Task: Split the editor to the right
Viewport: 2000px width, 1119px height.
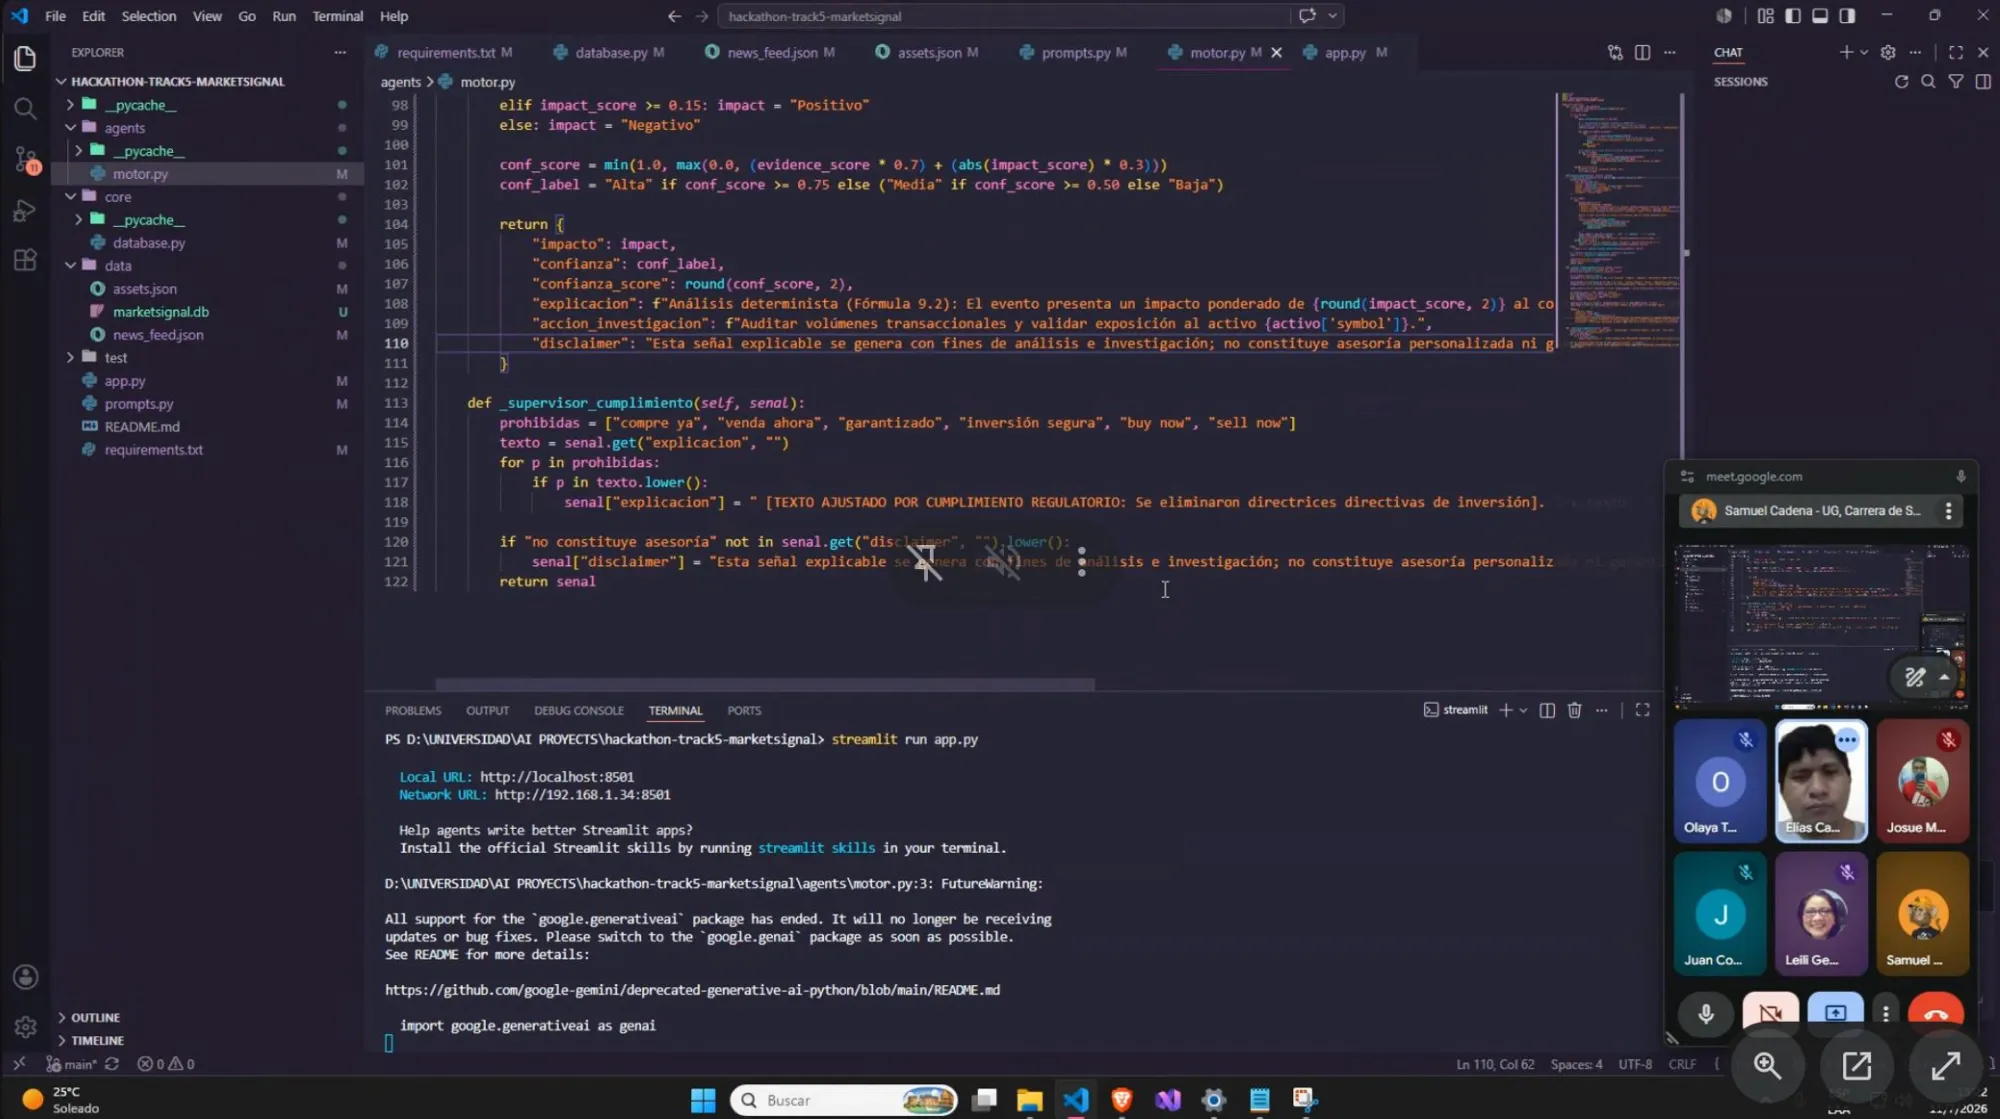Action: pyautogui.click(x=1642, y=52)
